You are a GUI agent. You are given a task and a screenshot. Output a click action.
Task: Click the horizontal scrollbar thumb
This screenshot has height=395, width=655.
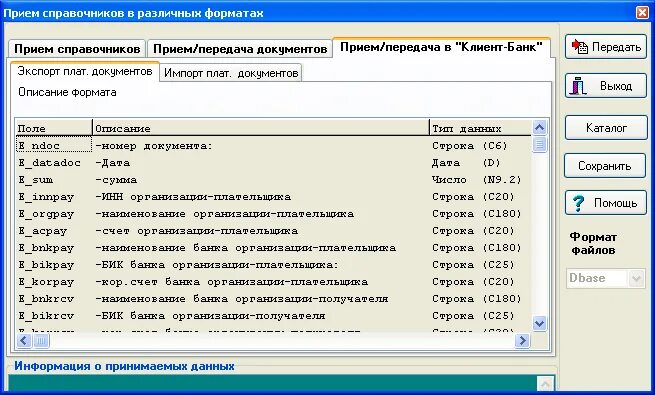[x=41, y=341]
